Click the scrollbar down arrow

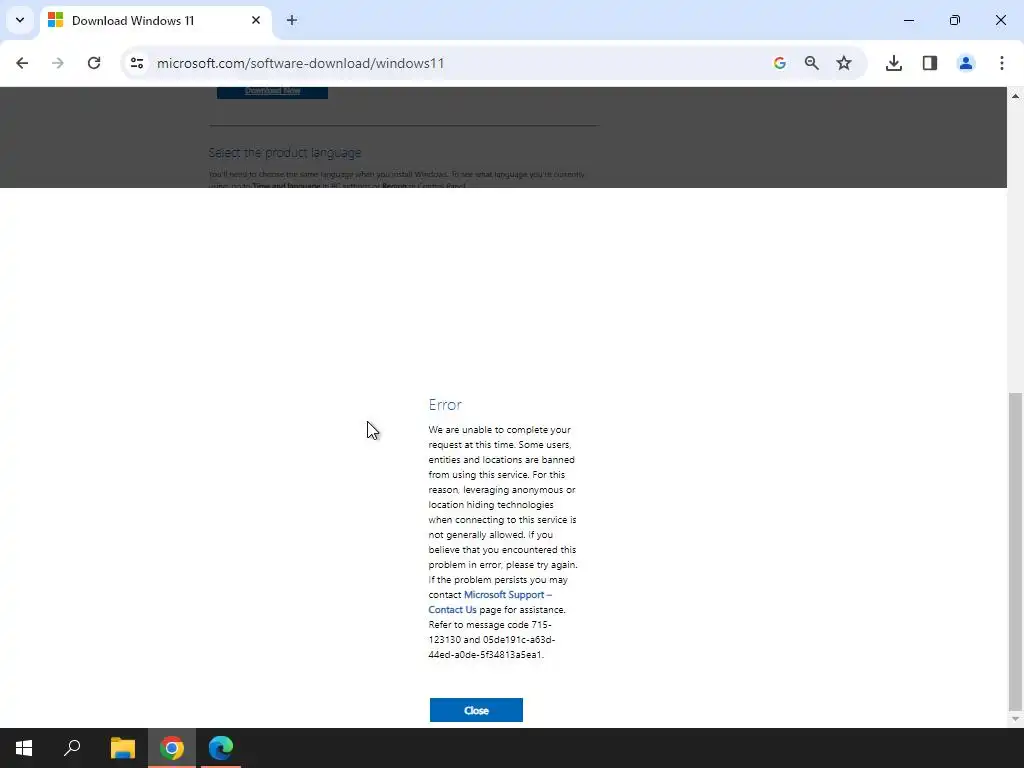pyautogui.click(x=1015, y=719)
